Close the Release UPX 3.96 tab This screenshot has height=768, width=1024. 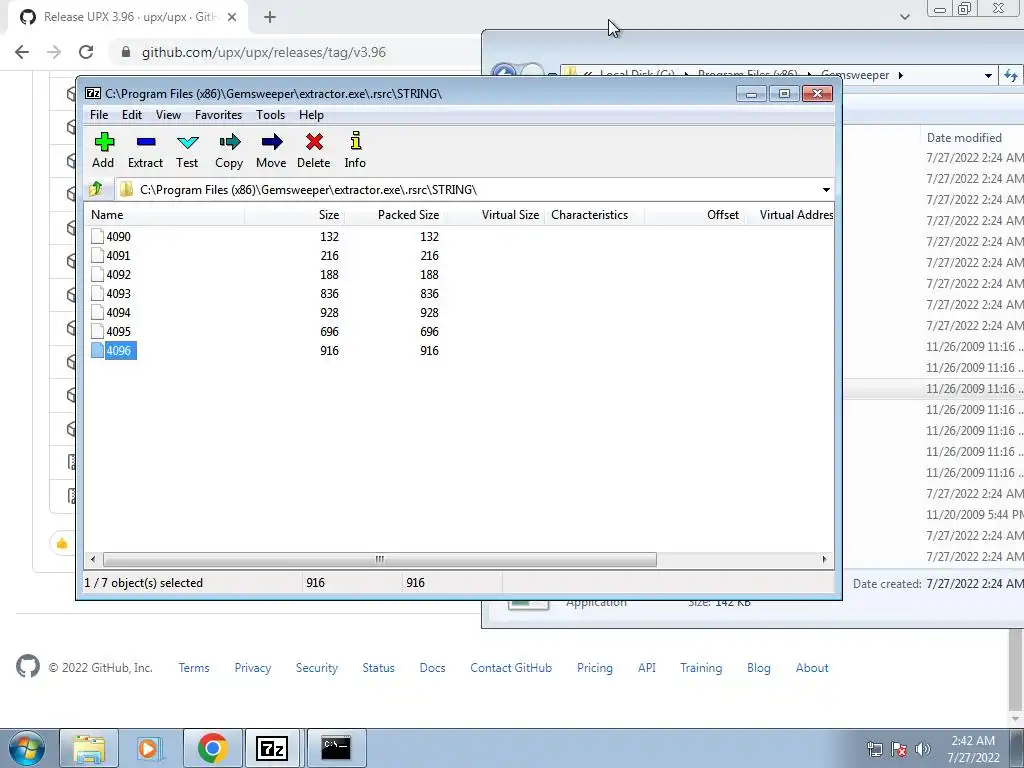click(232, 17)
